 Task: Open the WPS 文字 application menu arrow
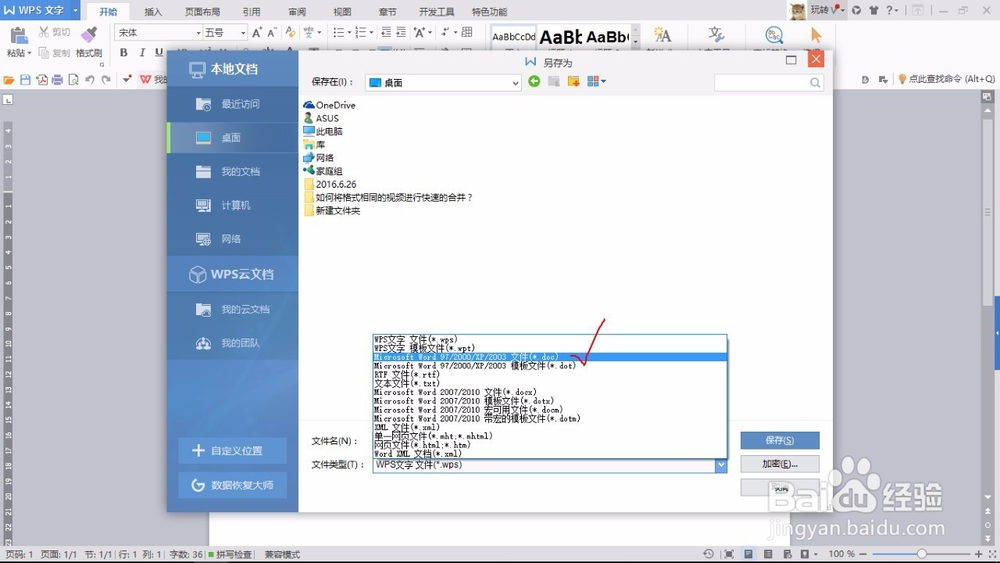pyautogui.click(x=75, y=10)
